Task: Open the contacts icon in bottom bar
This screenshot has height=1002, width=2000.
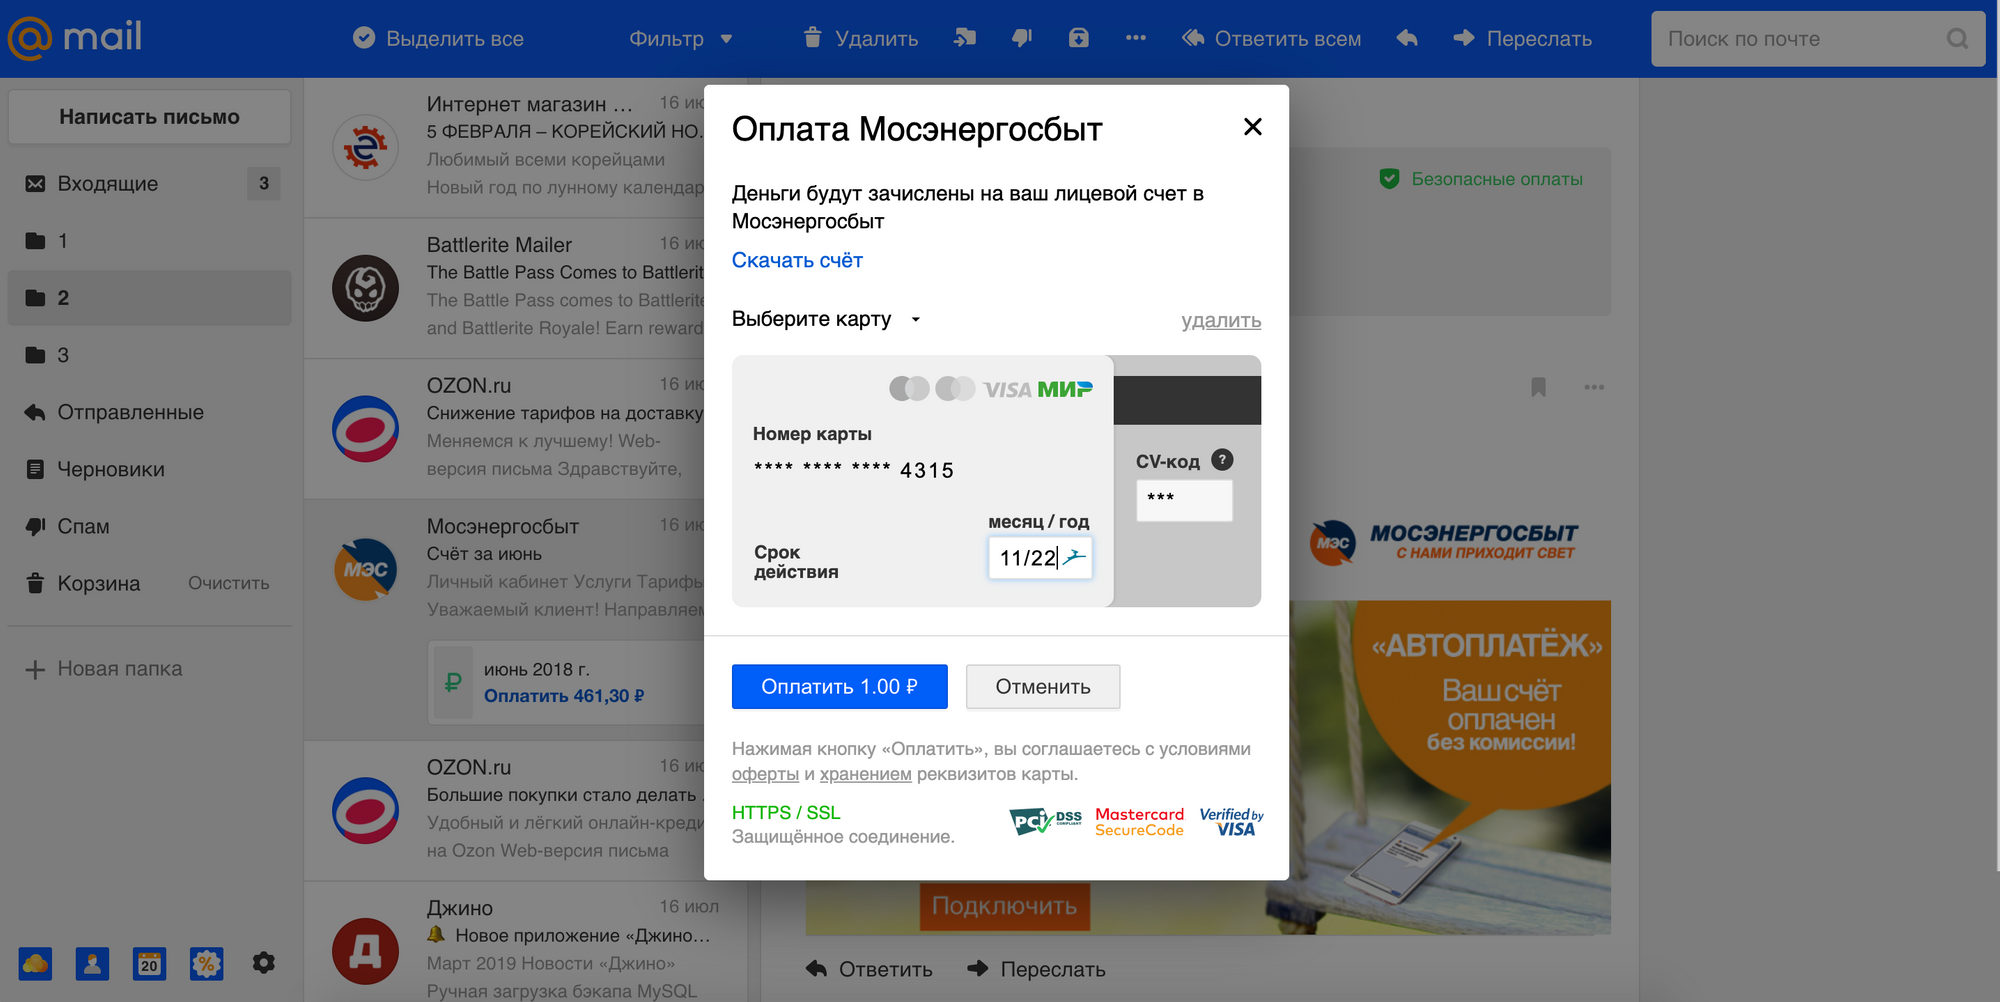Action: click(92, 964)
